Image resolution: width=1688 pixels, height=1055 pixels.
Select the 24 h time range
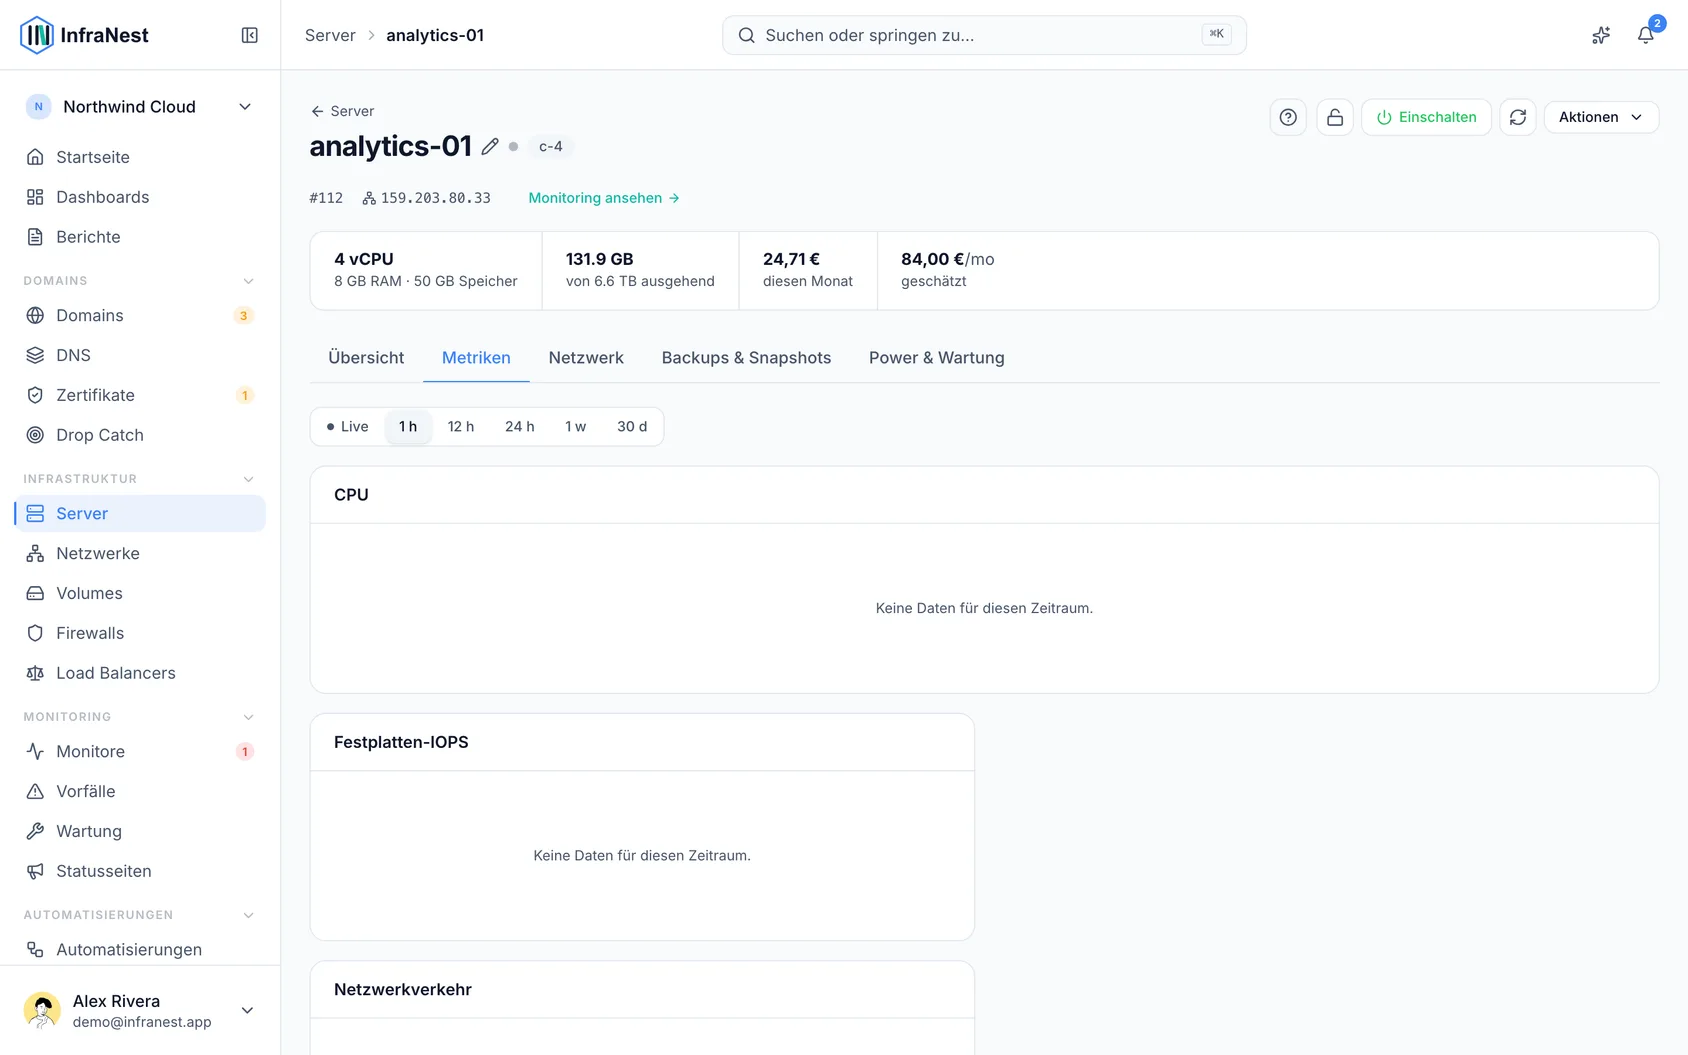(x=519, y=426)
